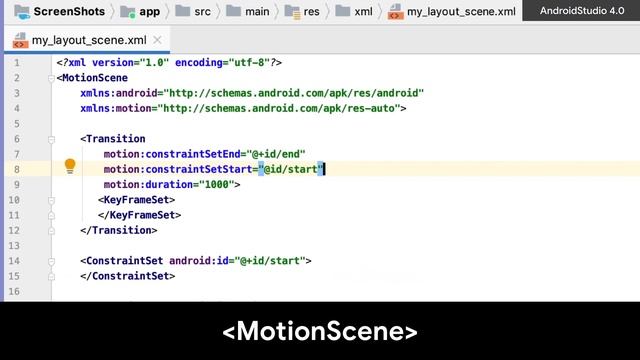The image size is (640, 360).
Task: Click the res-auto schema URL on line 4
Action: coord(279,108)
